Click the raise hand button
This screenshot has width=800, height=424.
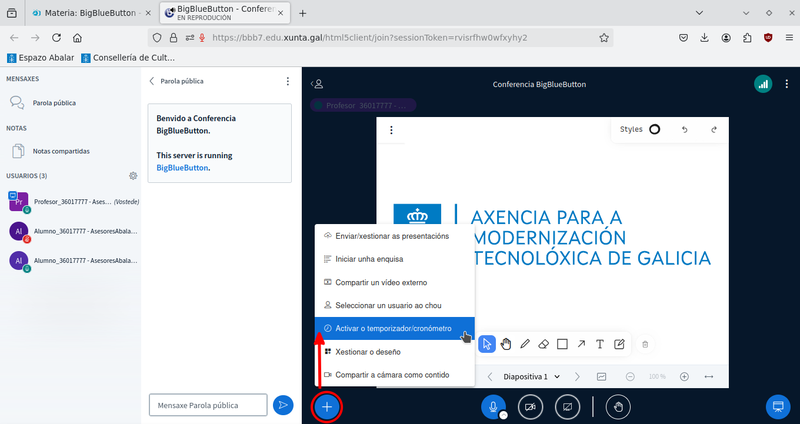619,406
